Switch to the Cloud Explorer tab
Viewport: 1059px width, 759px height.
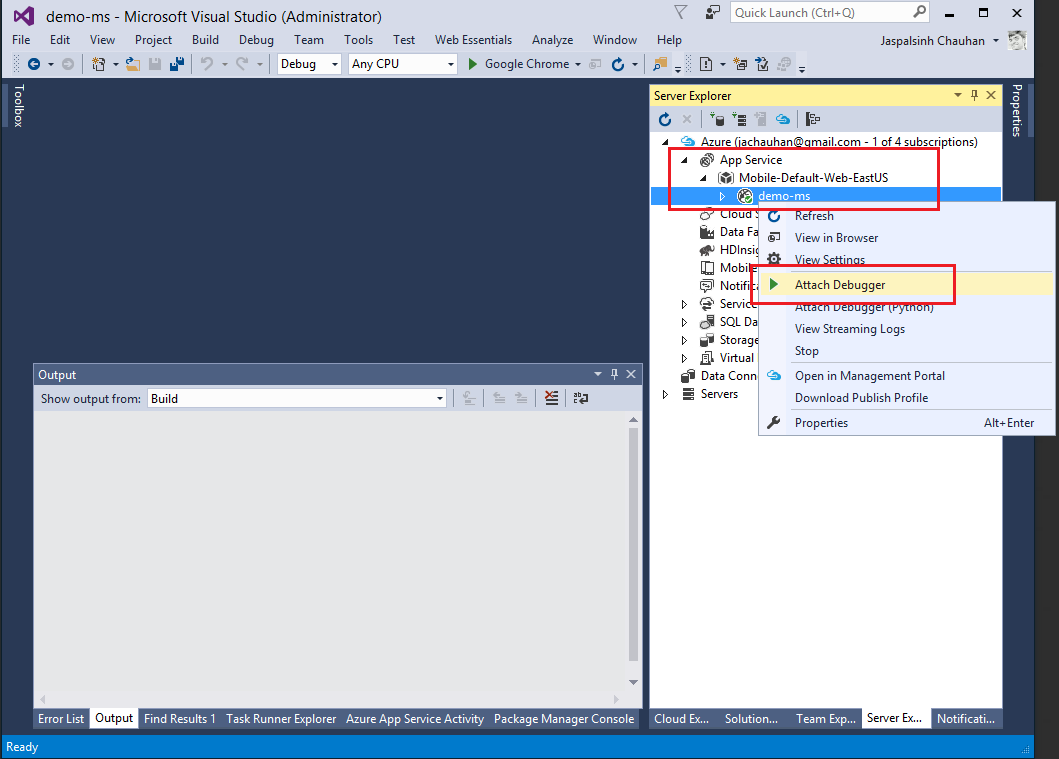(x=681, y=718)
